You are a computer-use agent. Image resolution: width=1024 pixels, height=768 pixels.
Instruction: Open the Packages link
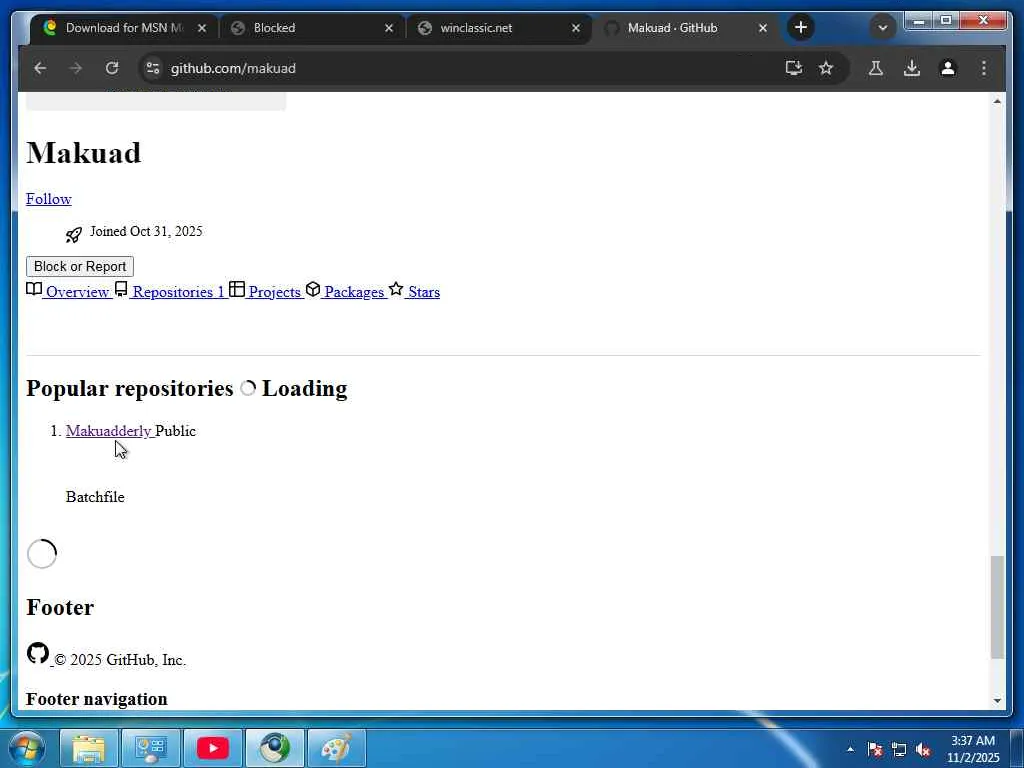pos(354,292)
